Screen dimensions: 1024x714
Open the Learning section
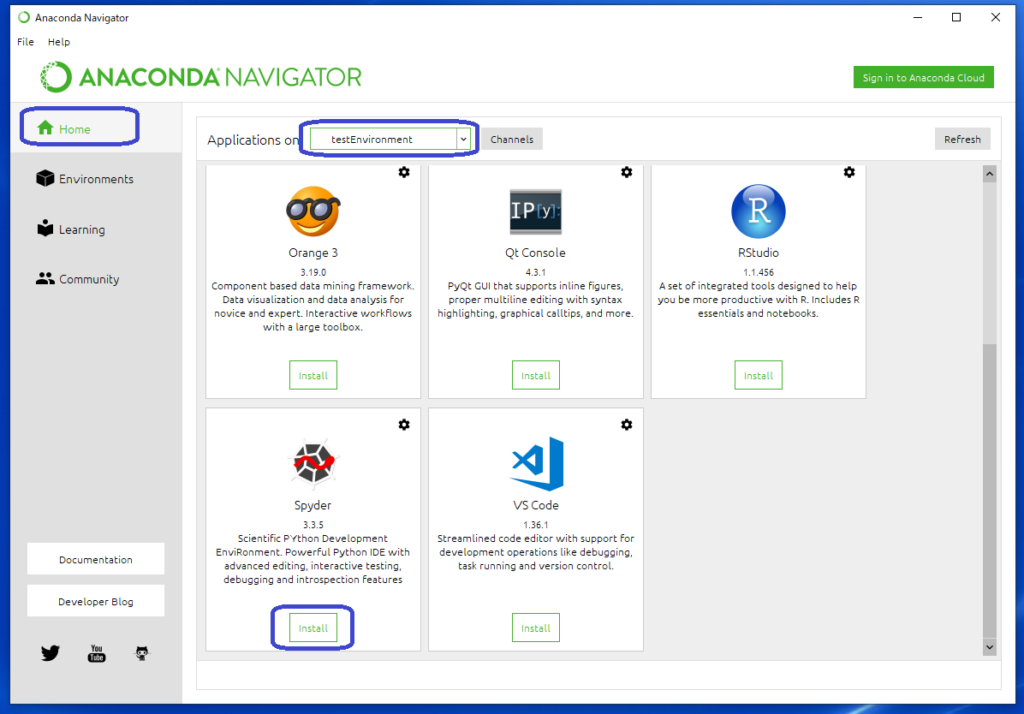coord(71,229)
